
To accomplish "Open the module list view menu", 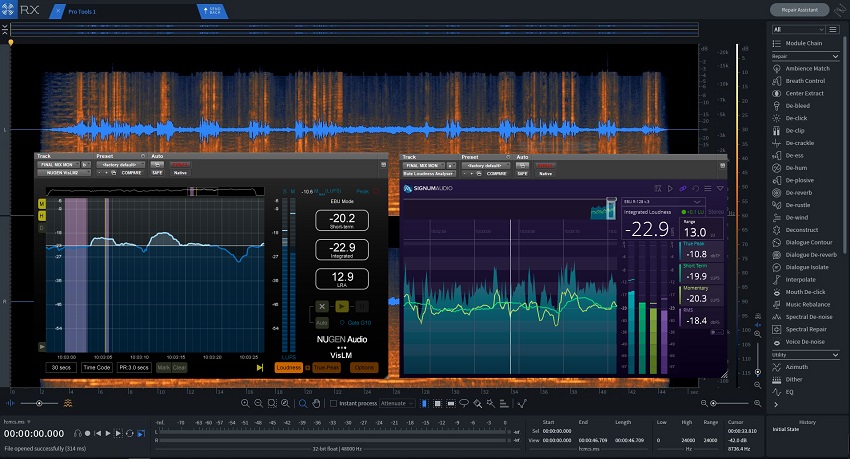I will coord(833,29).
